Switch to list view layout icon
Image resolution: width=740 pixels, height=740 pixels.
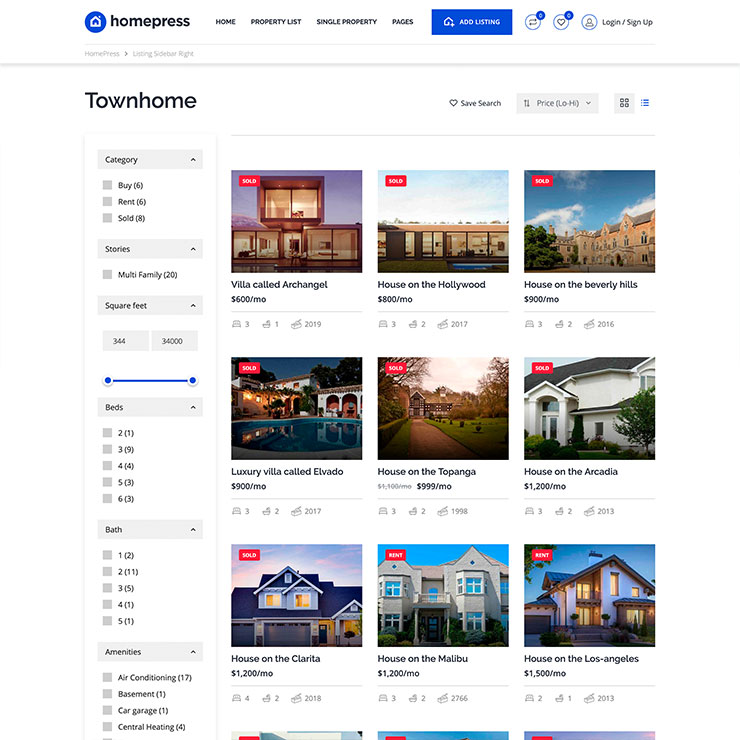click(645, 103)
